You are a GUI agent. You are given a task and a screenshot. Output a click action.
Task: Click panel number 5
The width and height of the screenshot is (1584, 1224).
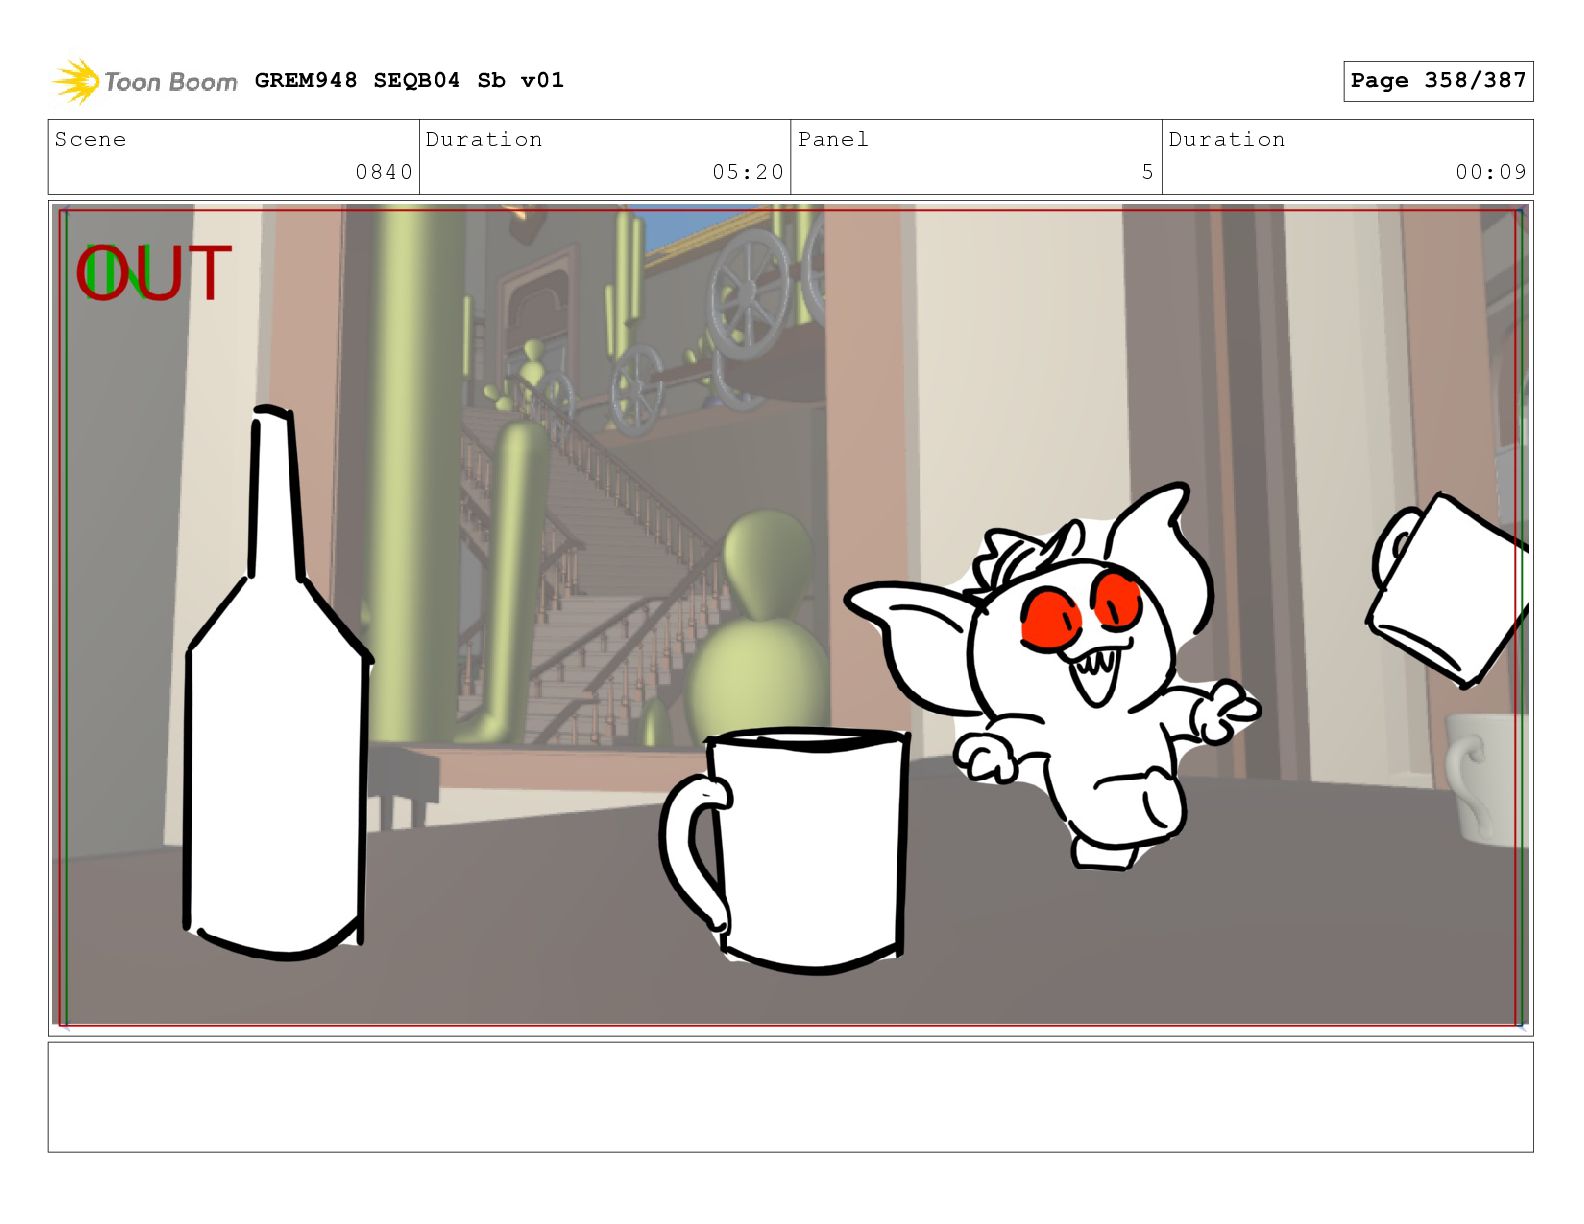[1148, 172]
